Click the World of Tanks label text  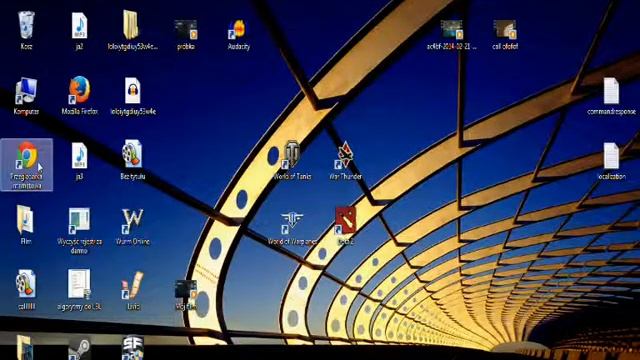click(x=292, y=176)
